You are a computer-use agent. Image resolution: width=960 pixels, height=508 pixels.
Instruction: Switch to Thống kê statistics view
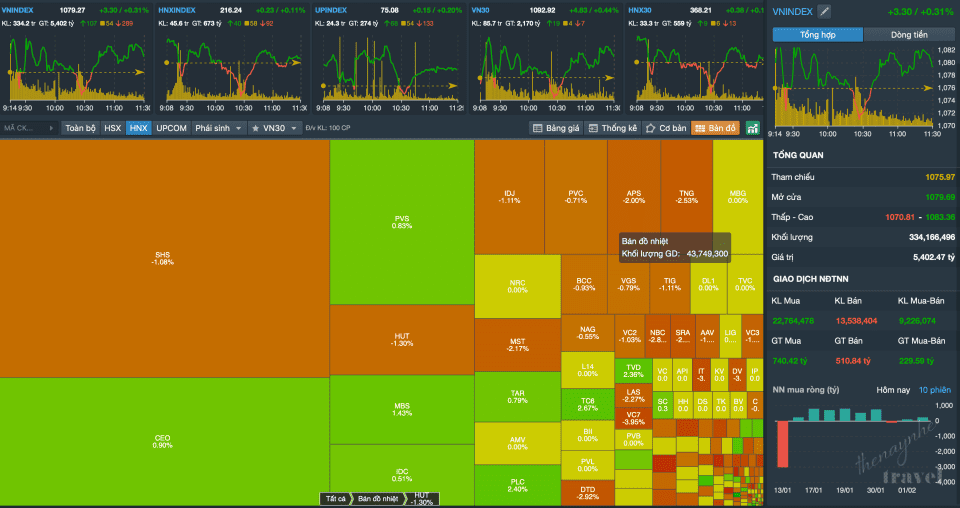612,128
